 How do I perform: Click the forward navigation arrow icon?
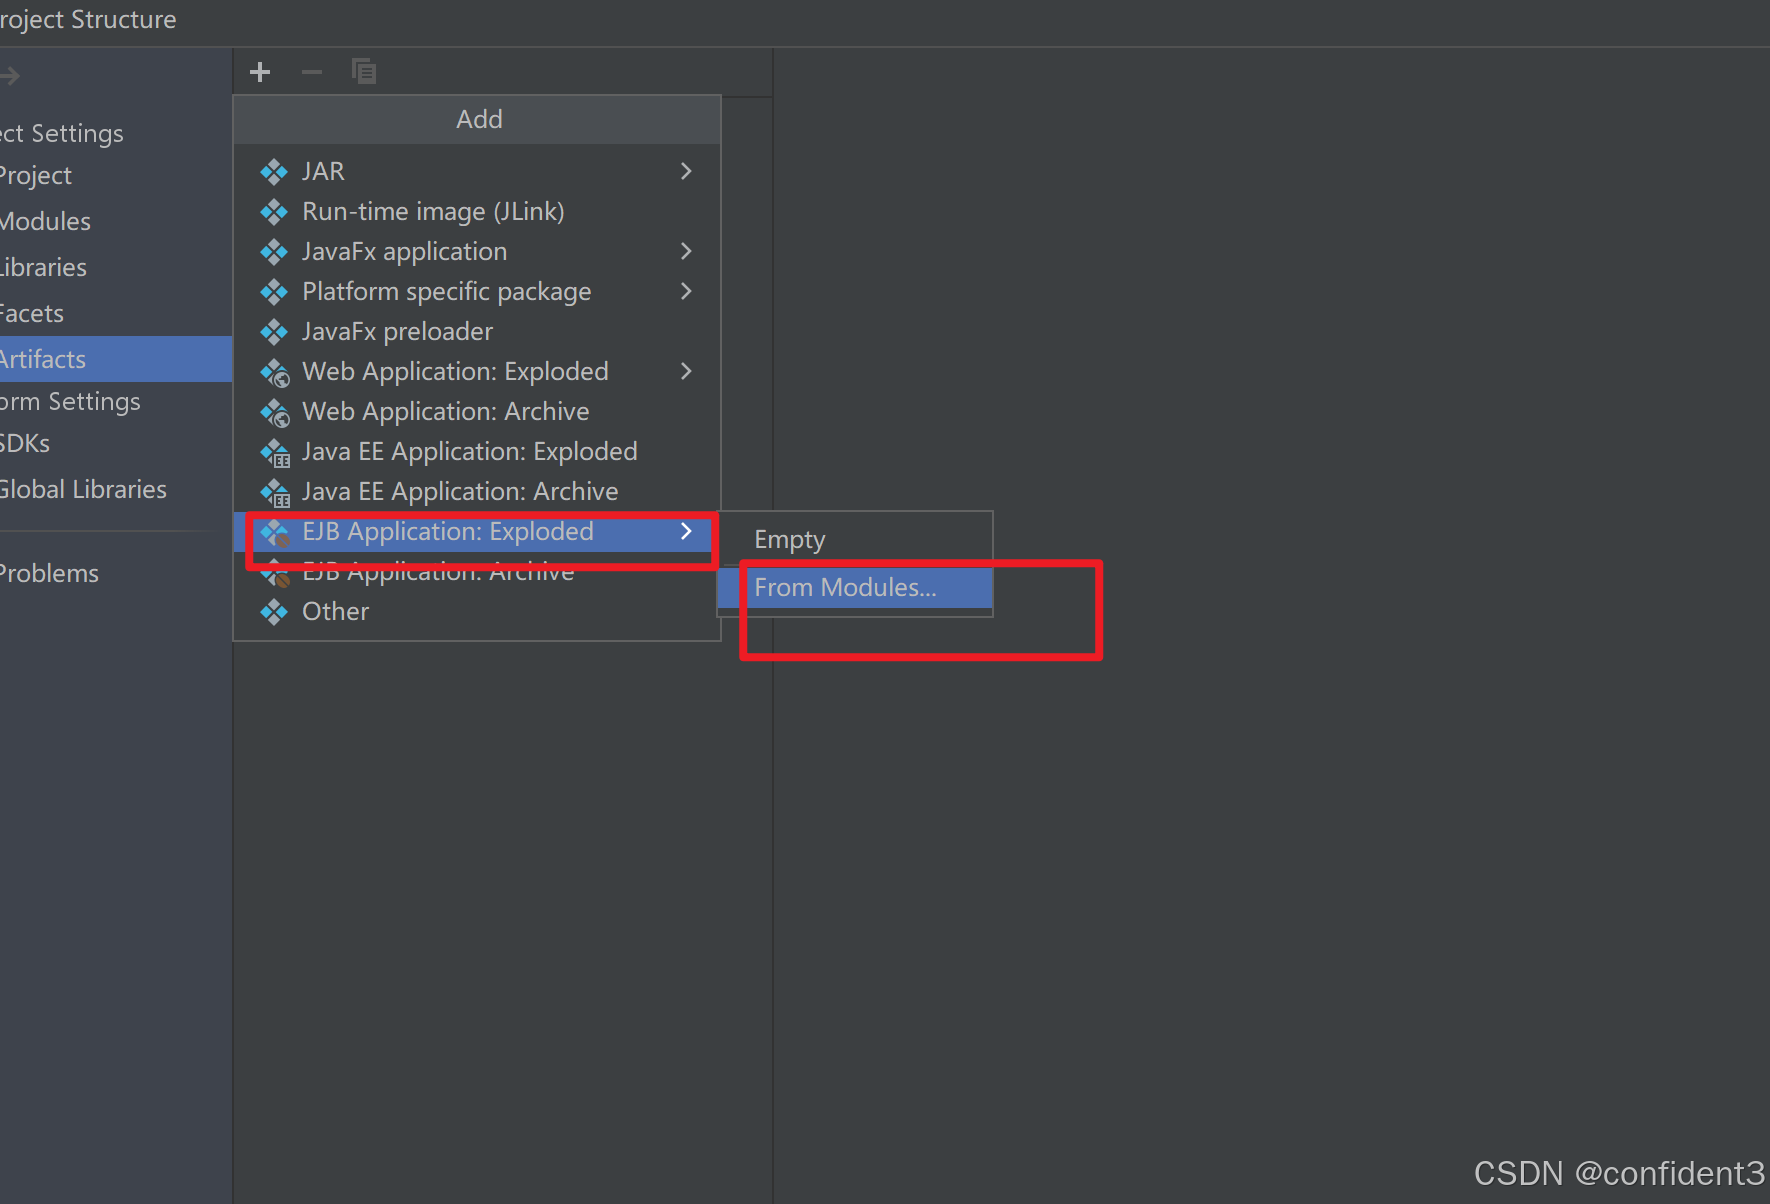click(10, 76)
